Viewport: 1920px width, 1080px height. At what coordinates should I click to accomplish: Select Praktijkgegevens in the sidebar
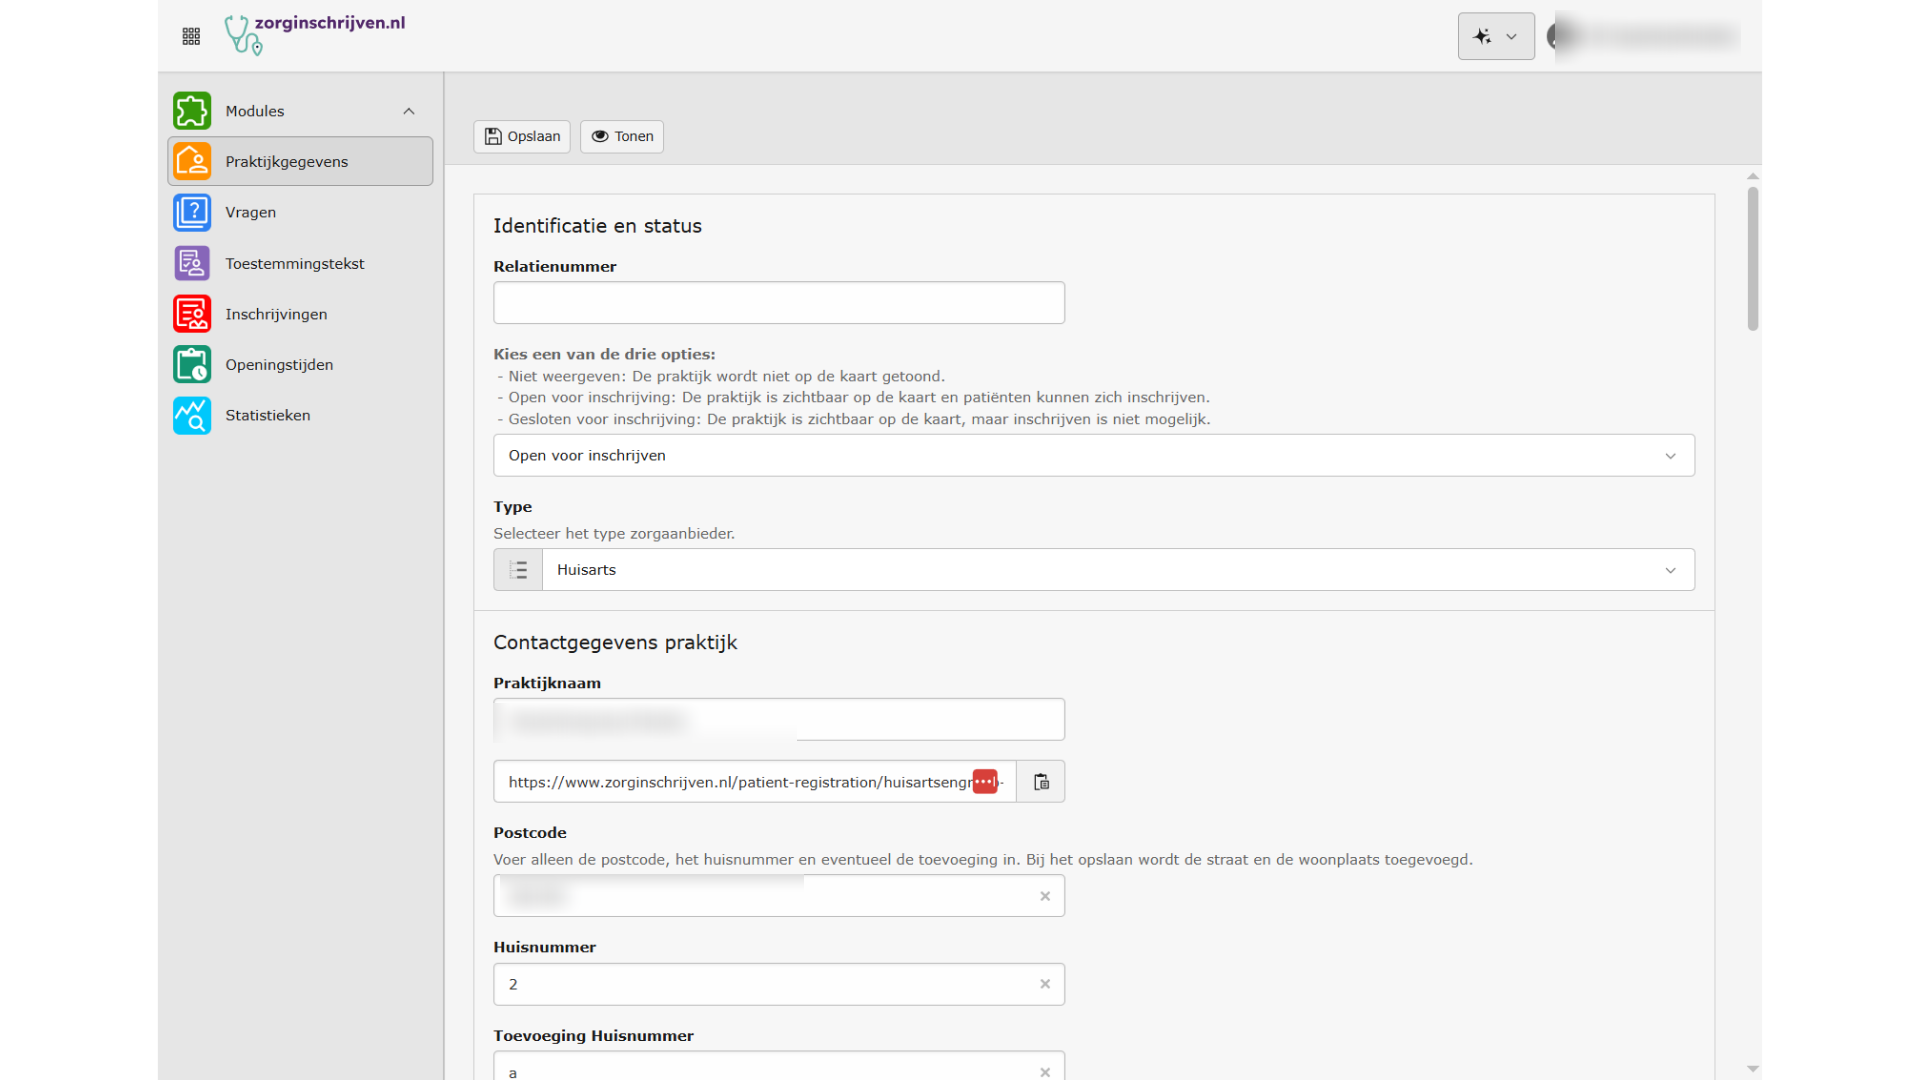point(300,161)
